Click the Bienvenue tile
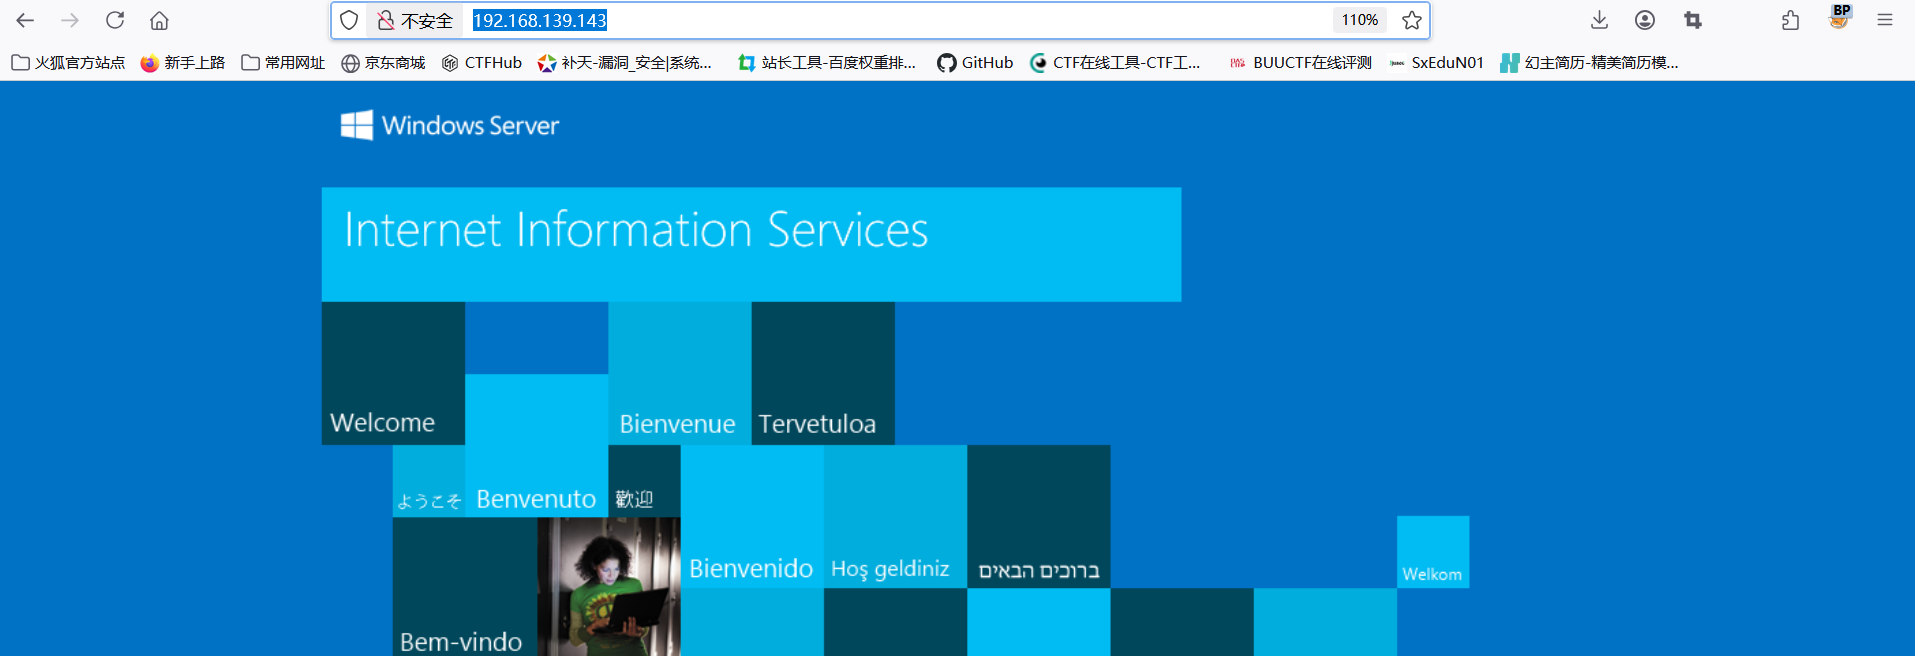 click(x=679, y=373)
